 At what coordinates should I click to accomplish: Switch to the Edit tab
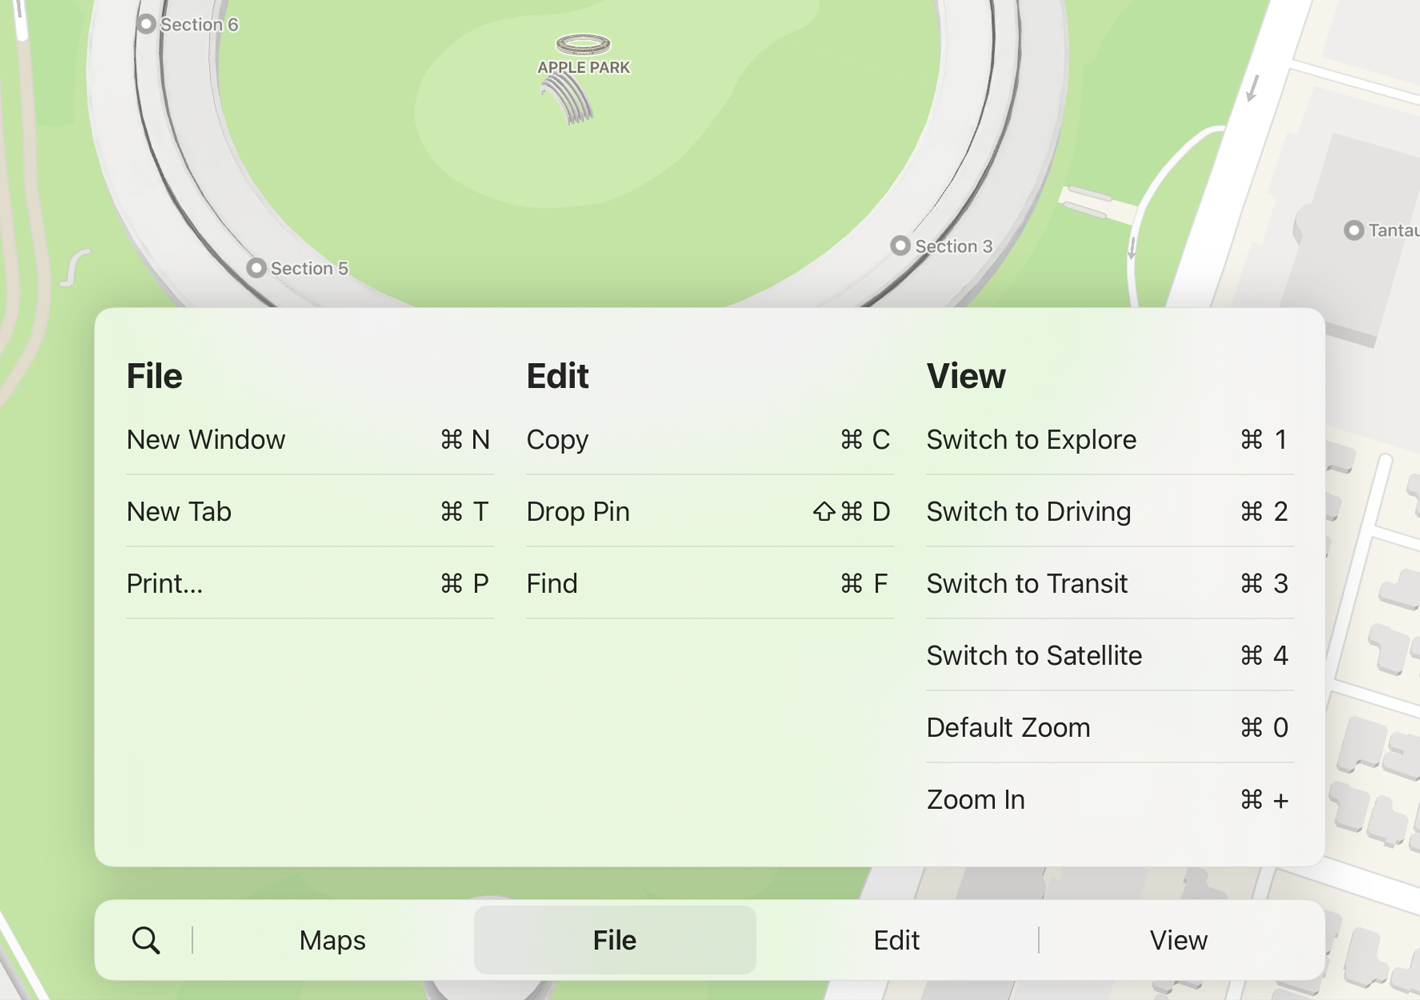click(x=896, y=940)
